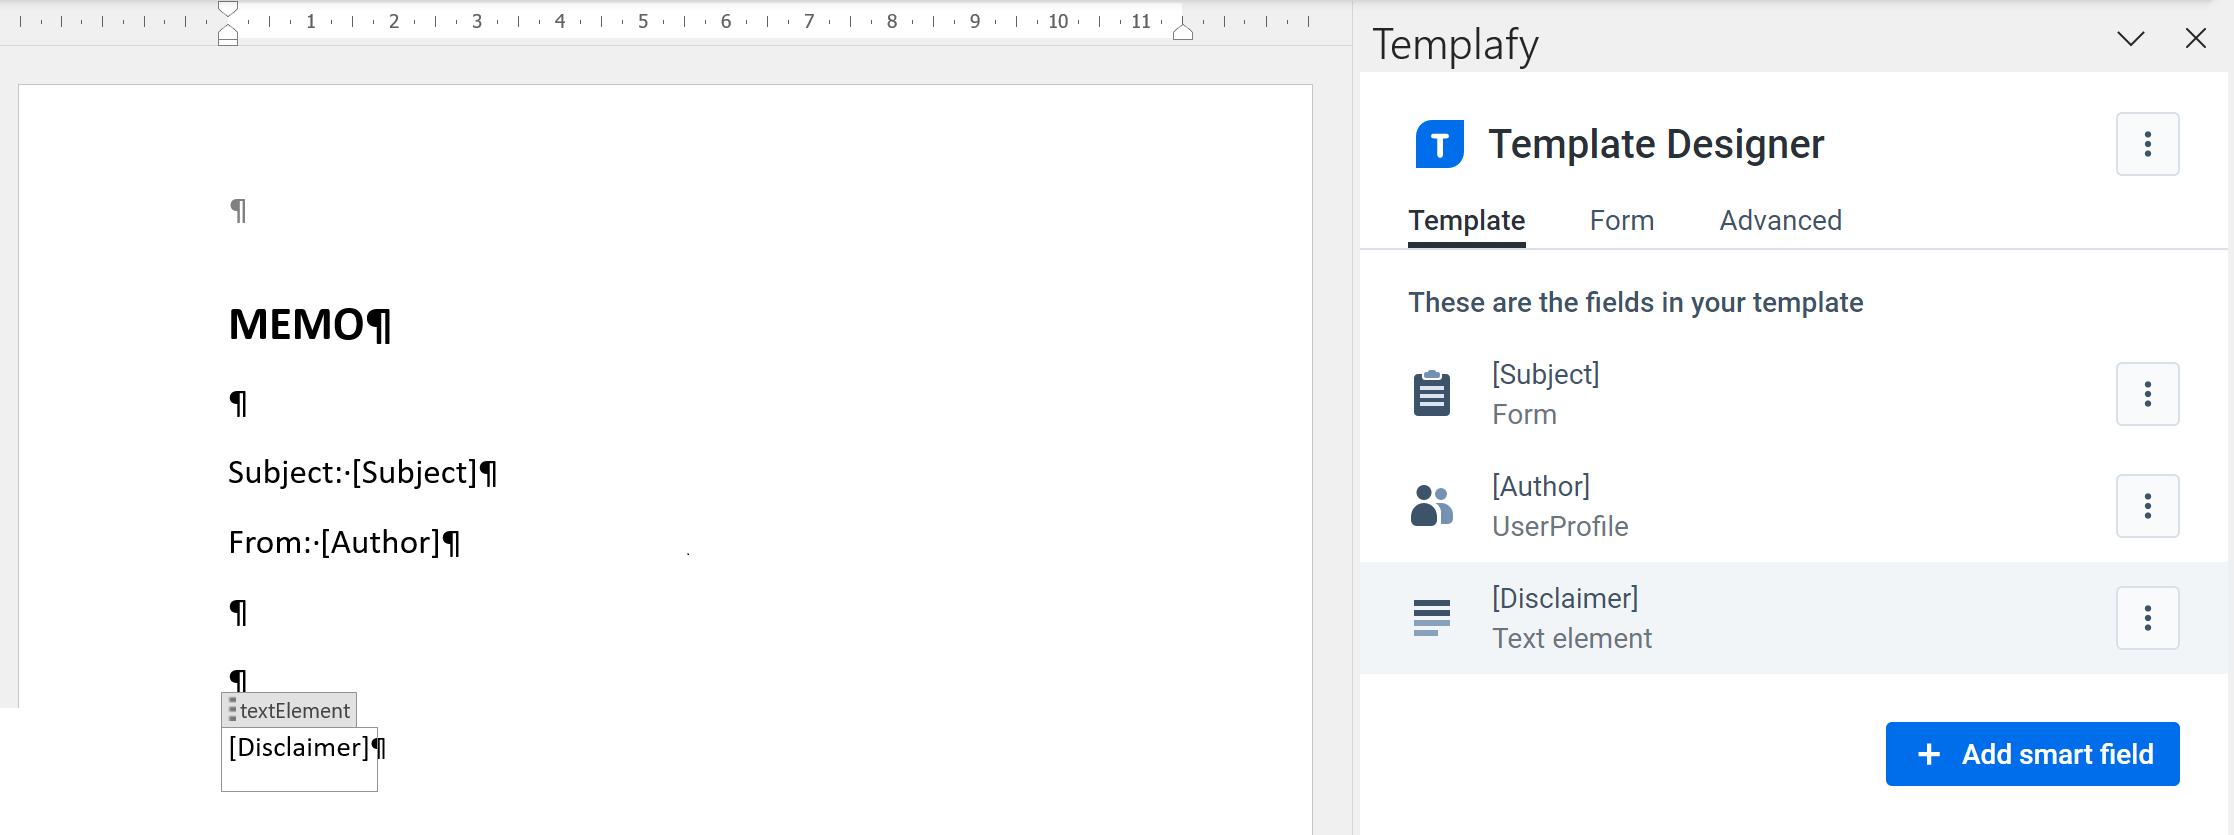Image resolution: width=2234 pixels, height=835 pixels.
Task: Click the MEMO heading in the document
Action: pyautogui.click(x=296, y=324)
